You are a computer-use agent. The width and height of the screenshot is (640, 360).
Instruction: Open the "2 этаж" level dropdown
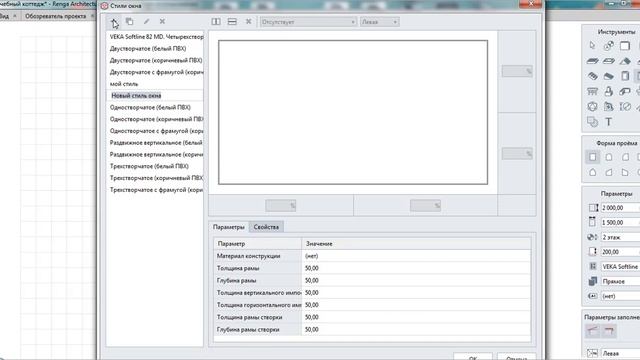coord(620,237)
